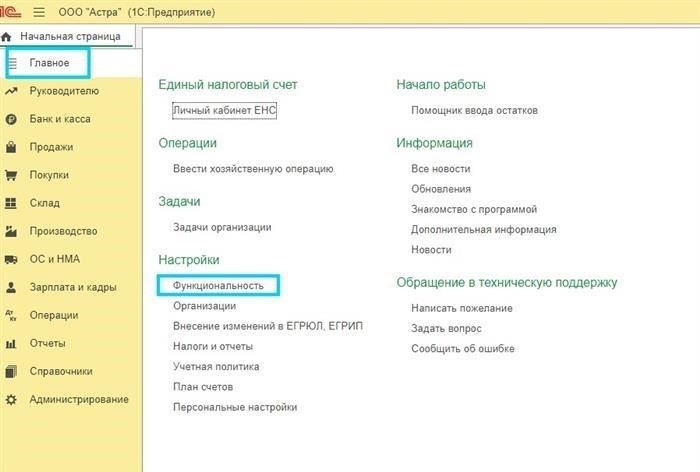Launch Помощник ввода остатков
The height and width of the screenshot is (472, 700).
(475, 111)
